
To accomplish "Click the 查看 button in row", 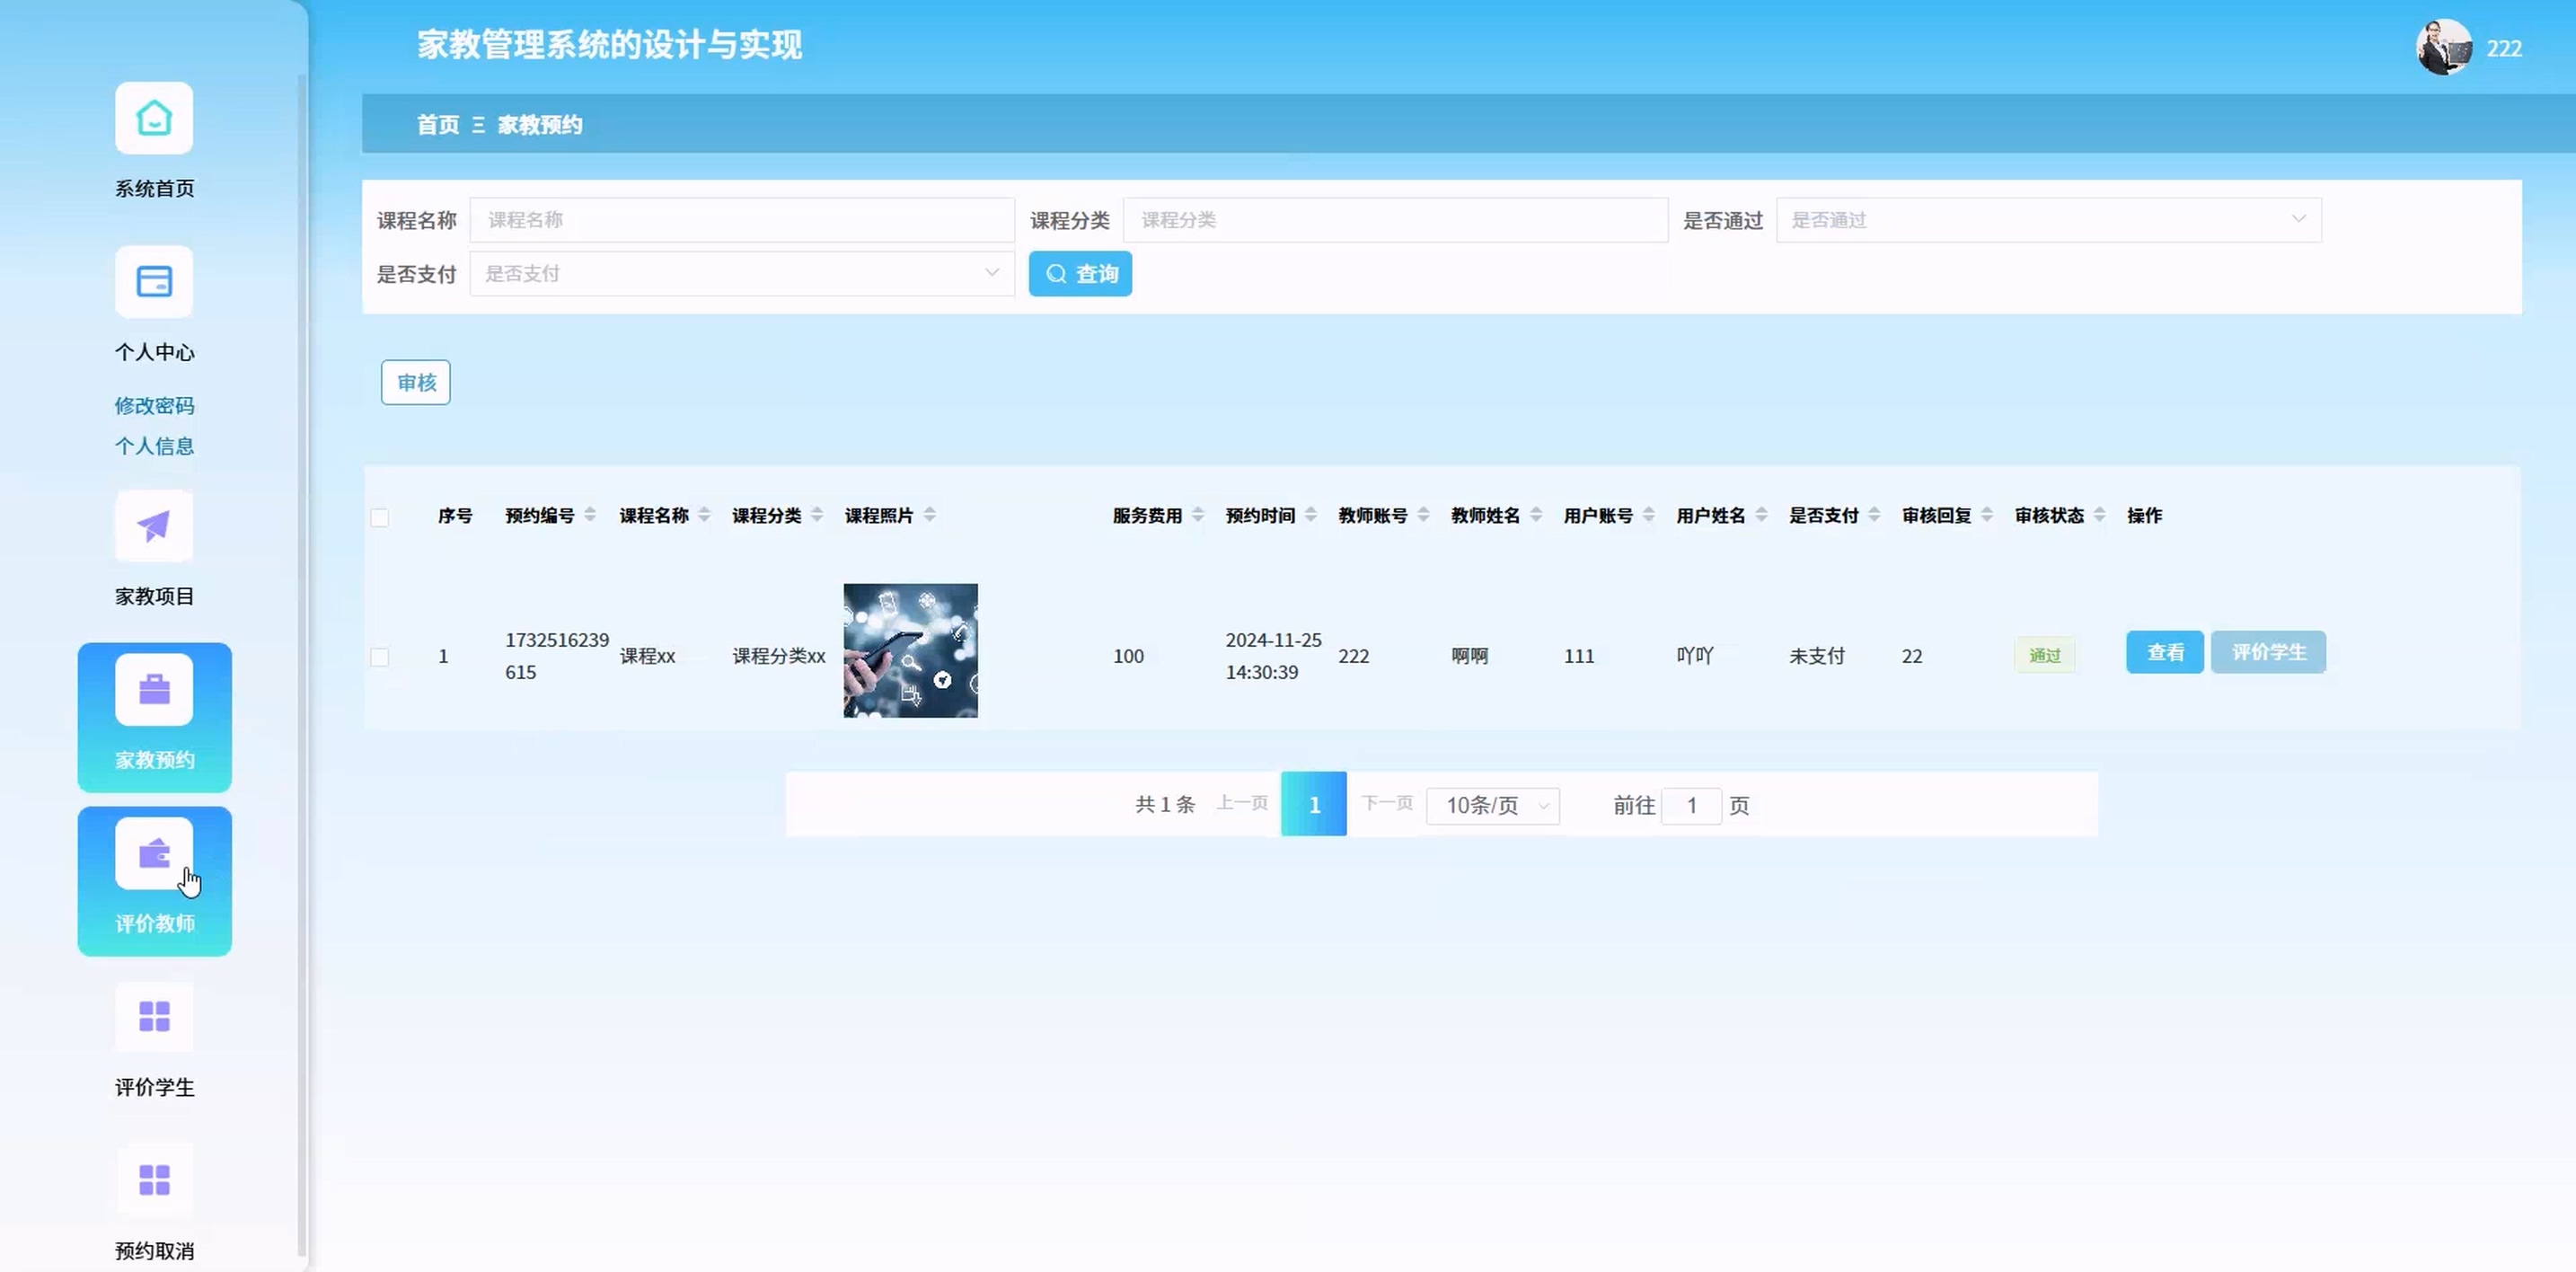I will [2164, 653].
